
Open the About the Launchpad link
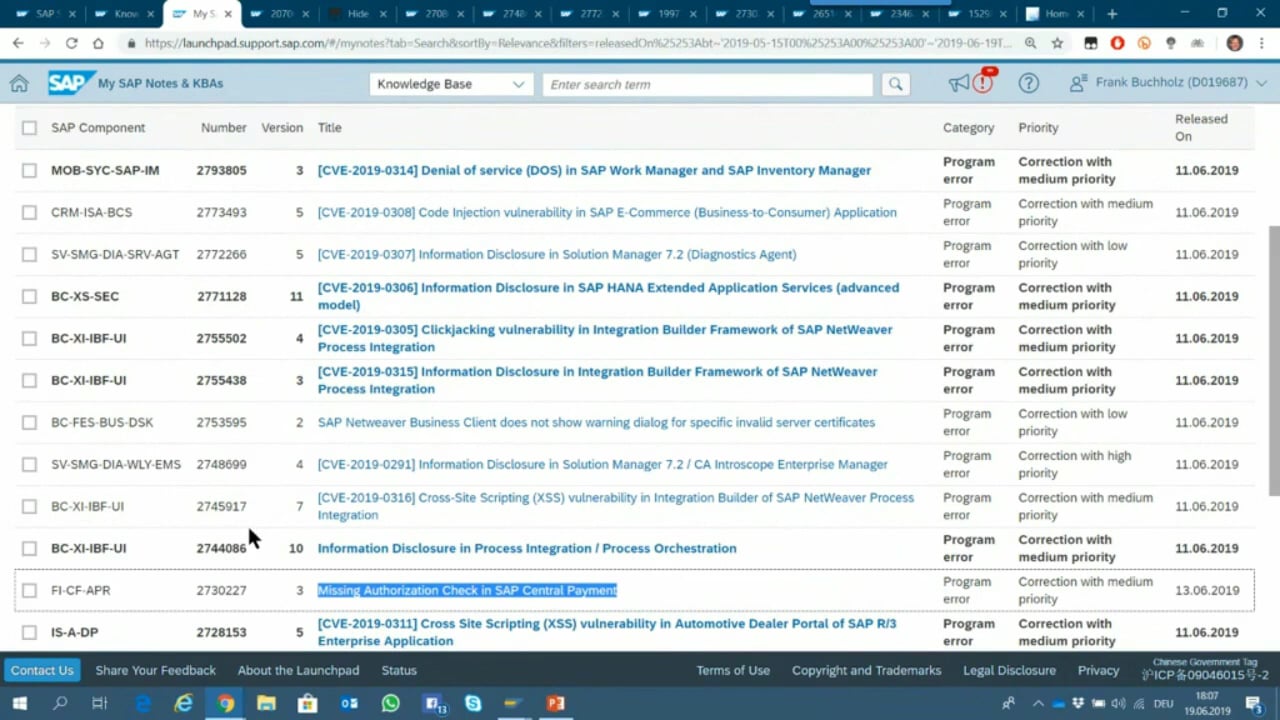[298, 670]
